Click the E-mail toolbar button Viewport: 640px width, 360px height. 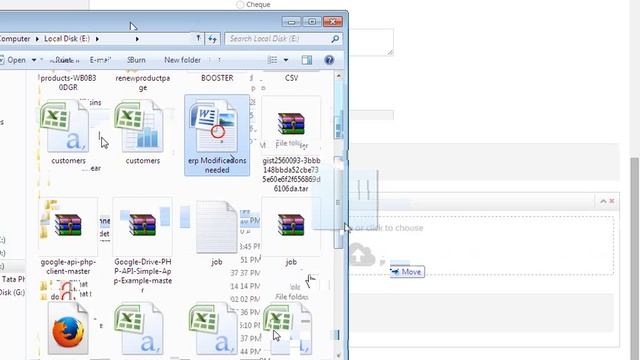tap(100, 60)
